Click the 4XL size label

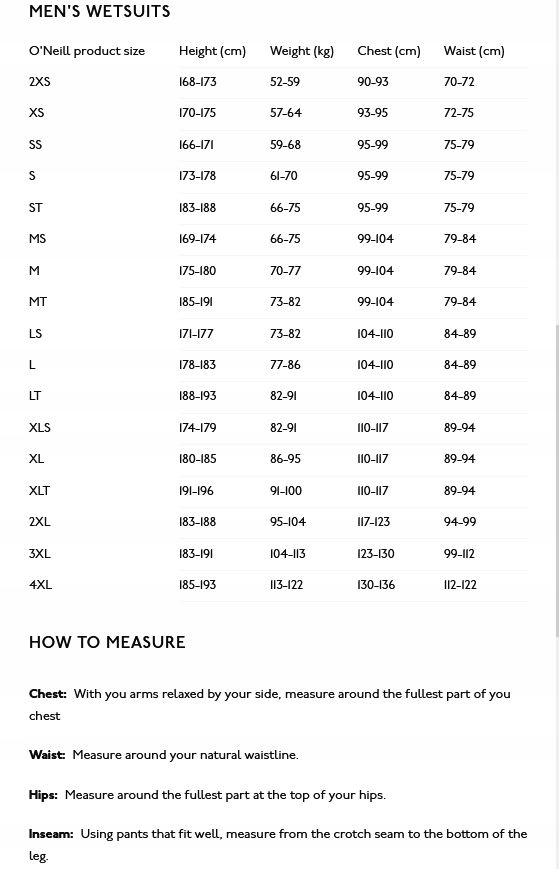coord(40,585)
